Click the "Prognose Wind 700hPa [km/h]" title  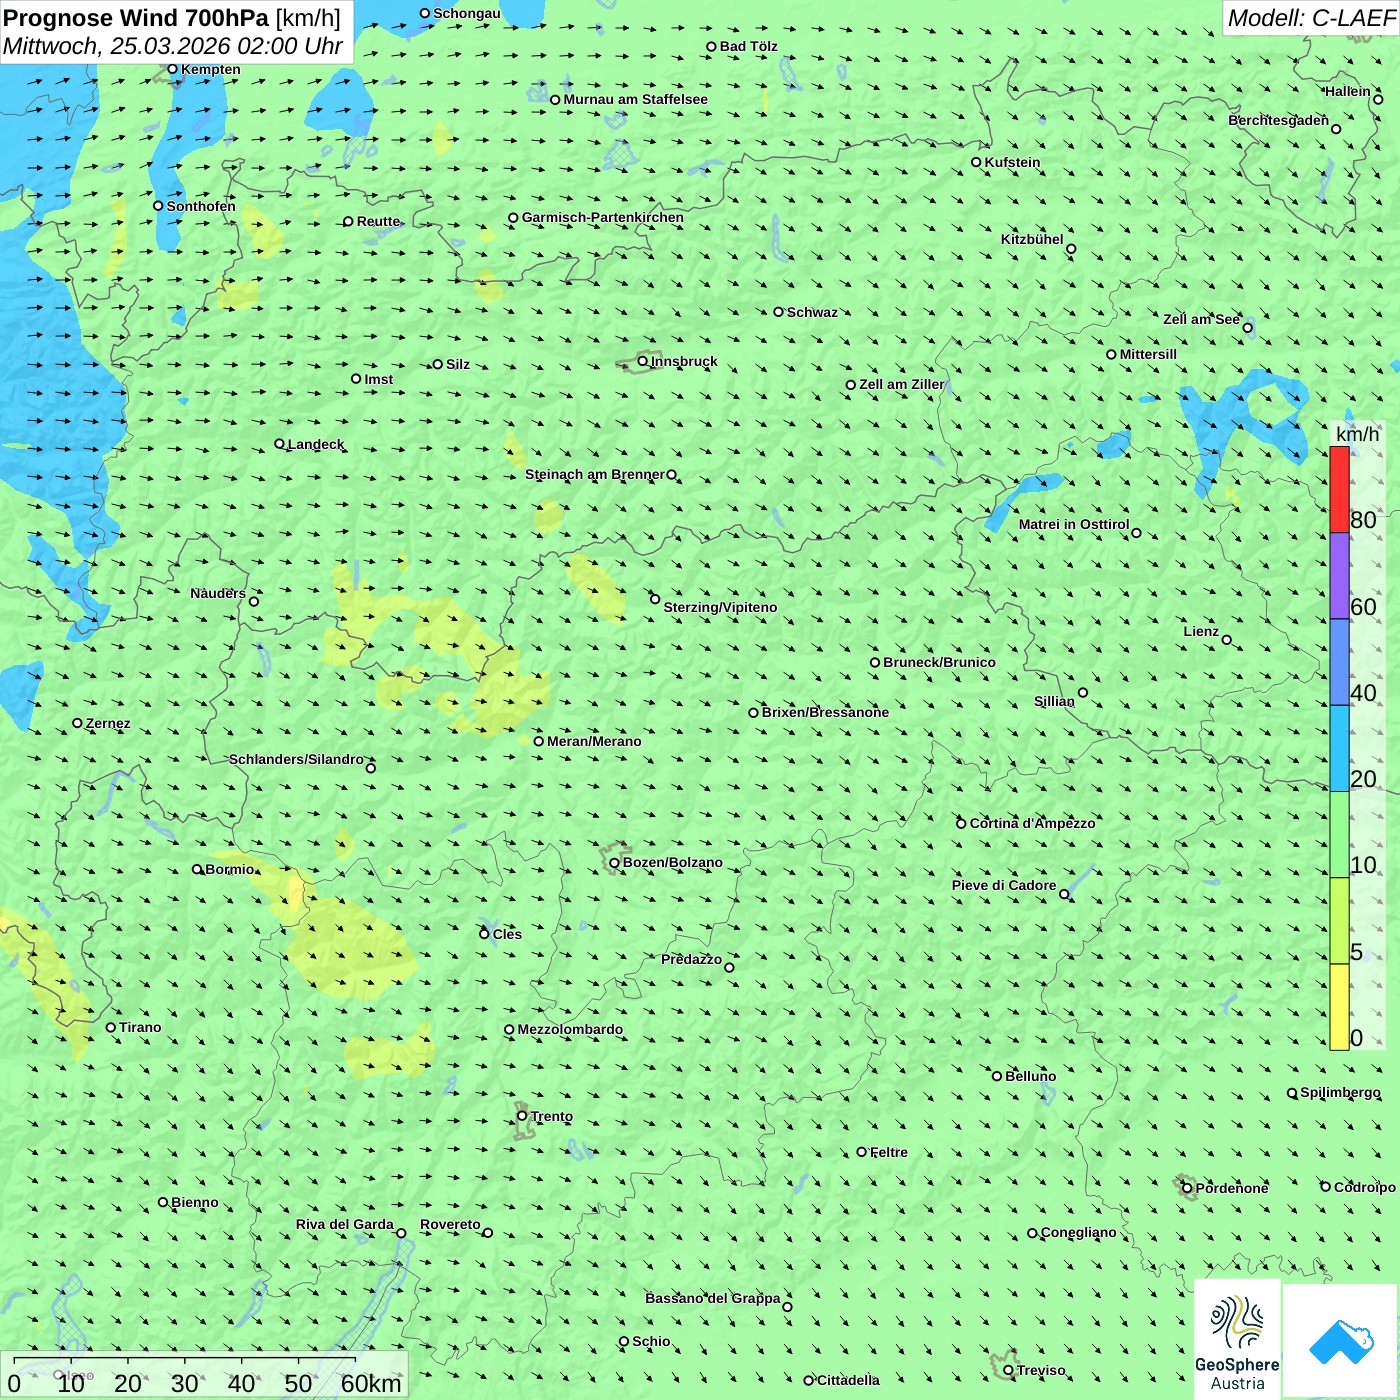[172, 18]
